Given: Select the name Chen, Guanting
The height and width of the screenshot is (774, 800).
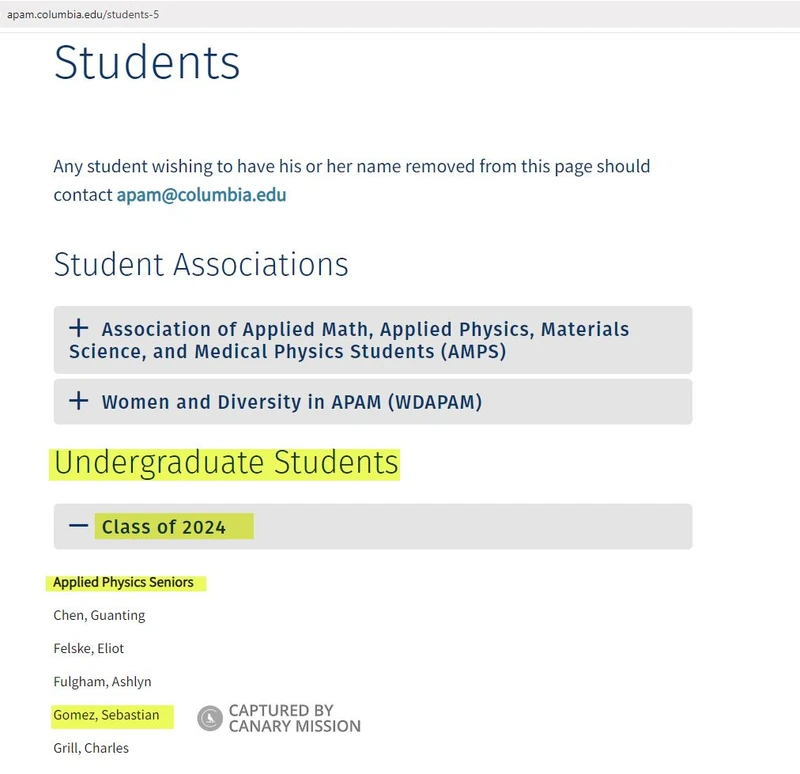Looking at the screenshot, I should click(x=99, y=615).
